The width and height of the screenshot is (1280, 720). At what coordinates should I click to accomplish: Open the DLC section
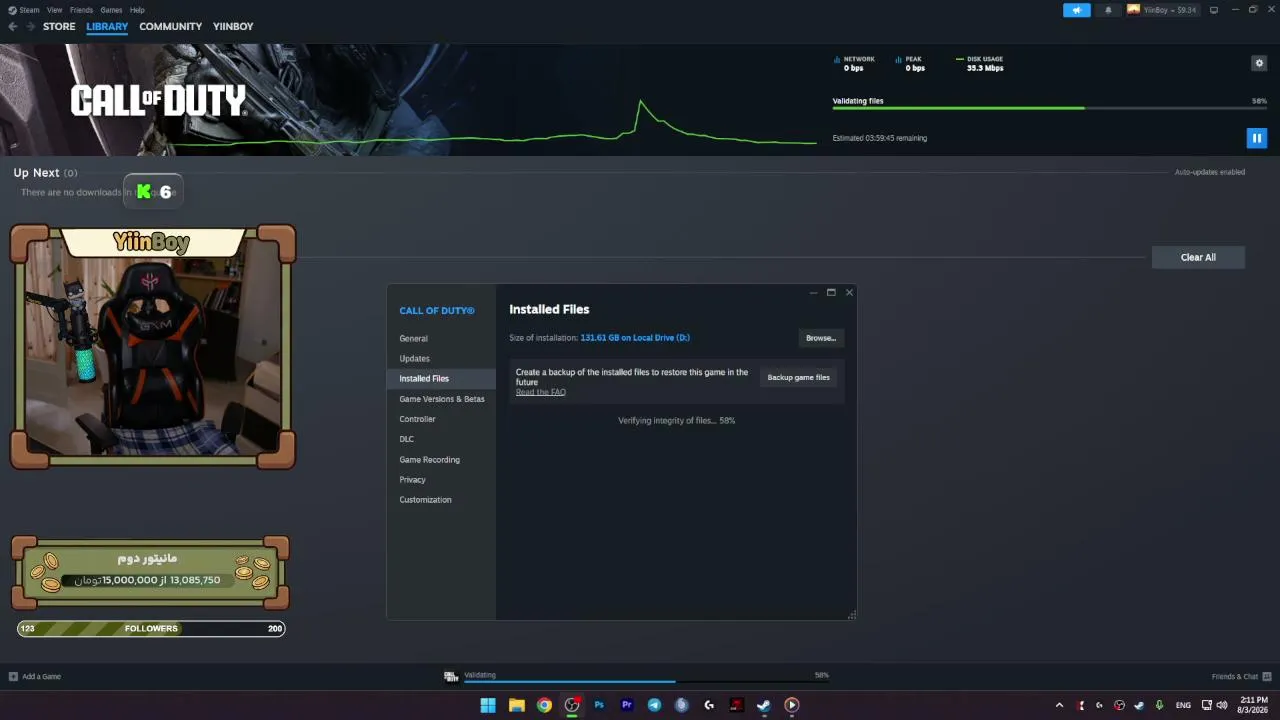coord(441,439)
